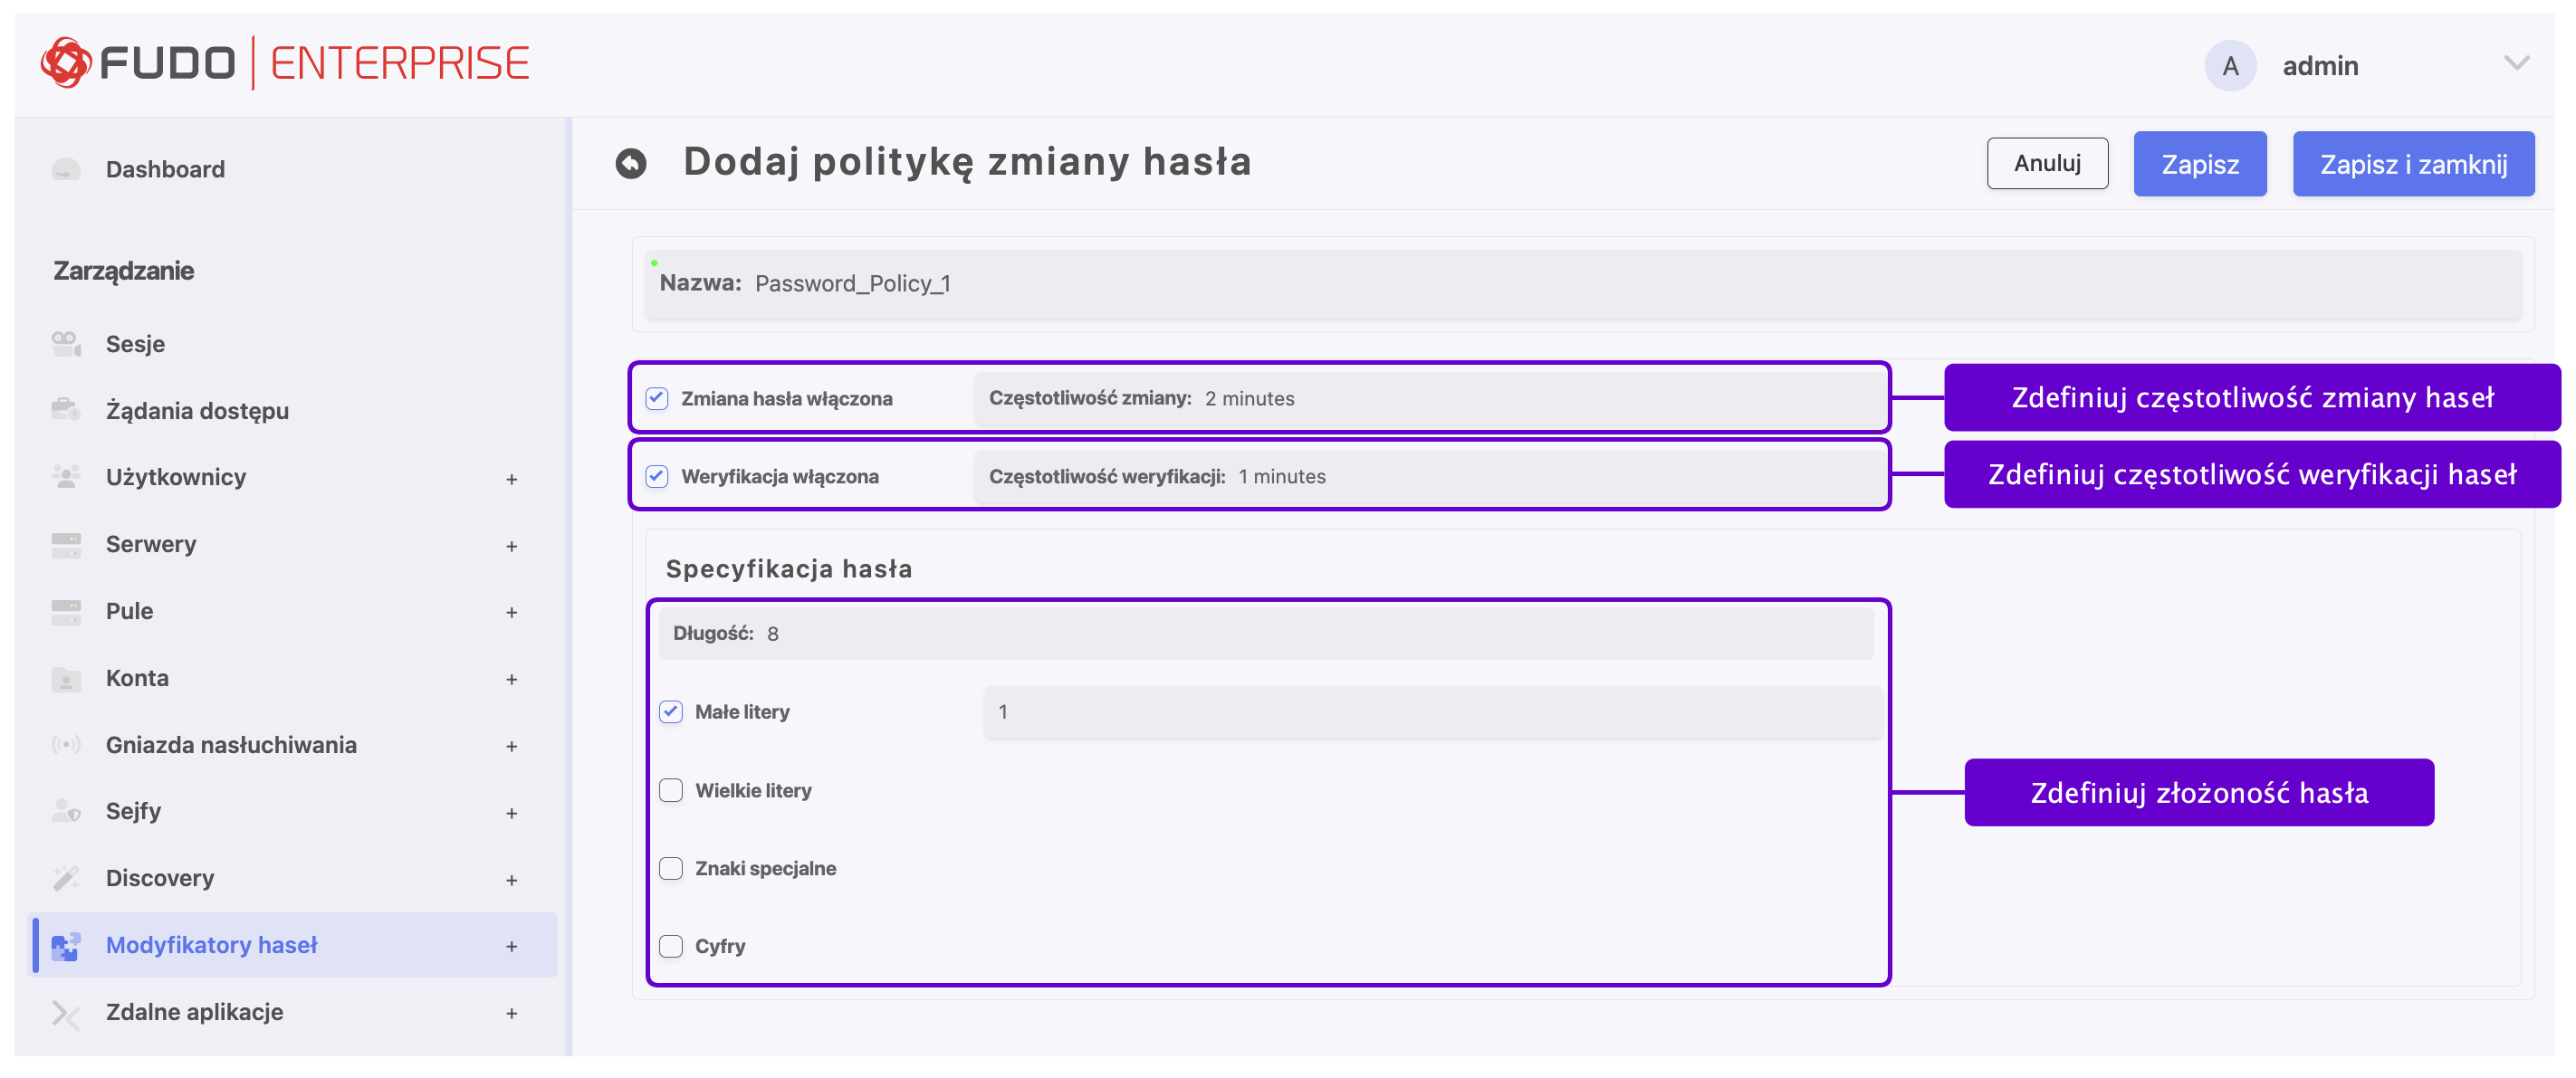Open Sesje in the sidebar
Screen dimensions: 2576x1078
pyautogui.click(x=135, y=344)
